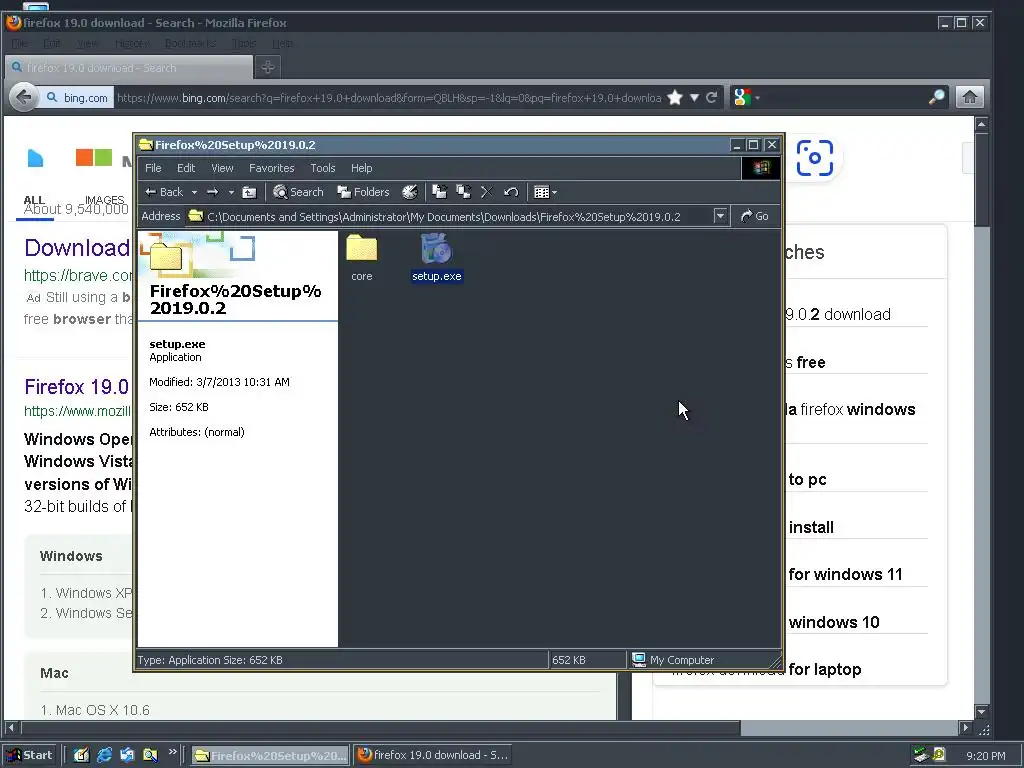
Task: Open the View menu in Explorer
Action: click(222, 168)
